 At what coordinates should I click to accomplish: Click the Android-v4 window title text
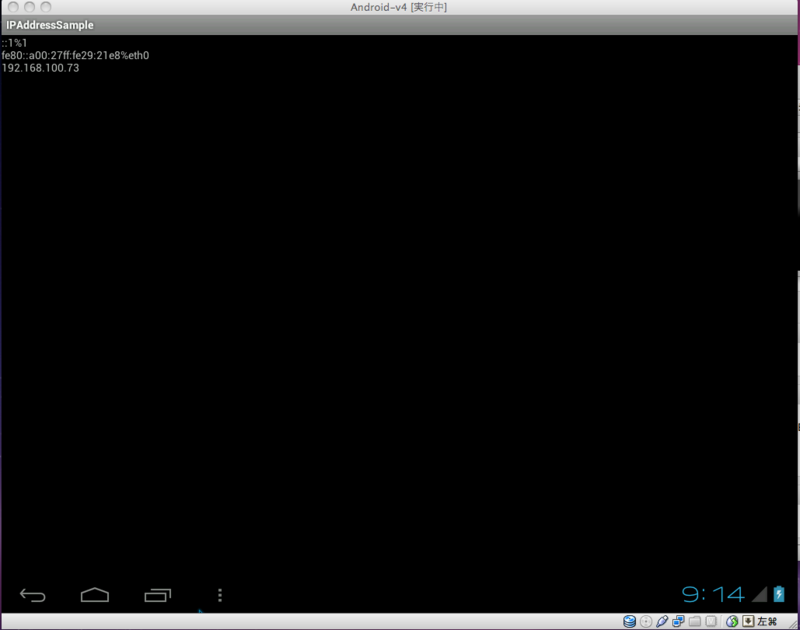click(x=398, y=7)
